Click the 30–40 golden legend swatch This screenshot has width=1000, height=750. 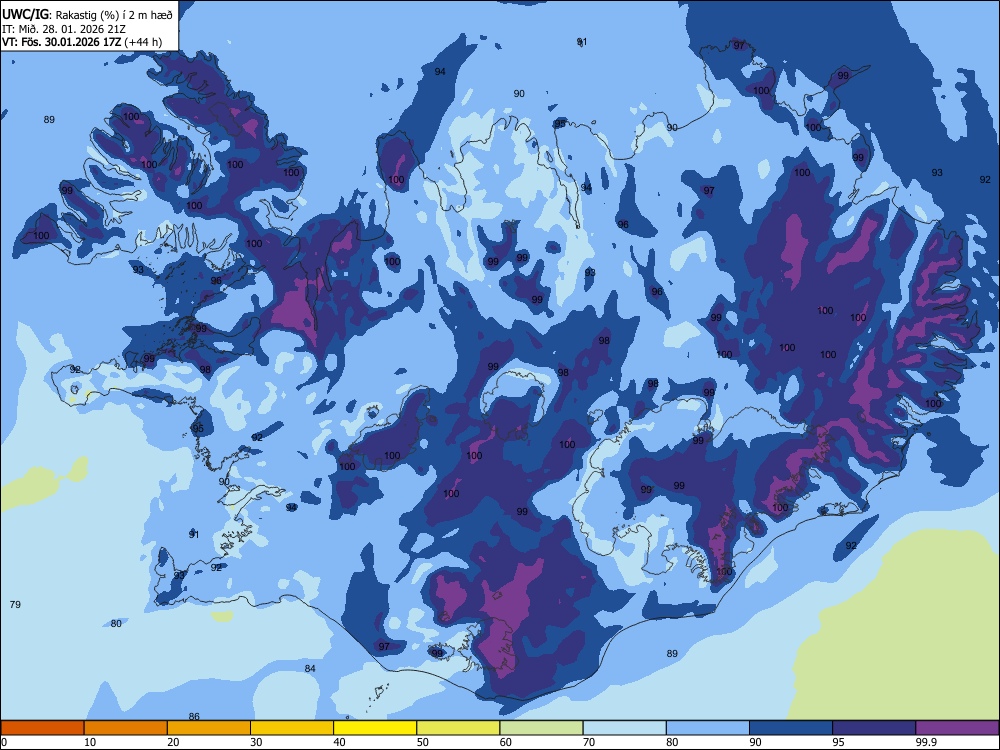click(292, 728)
